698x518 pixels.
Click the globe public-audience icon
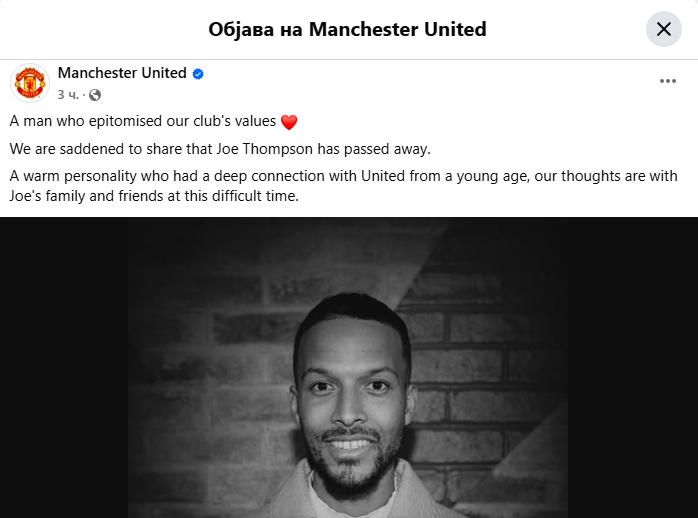[95, 95]
